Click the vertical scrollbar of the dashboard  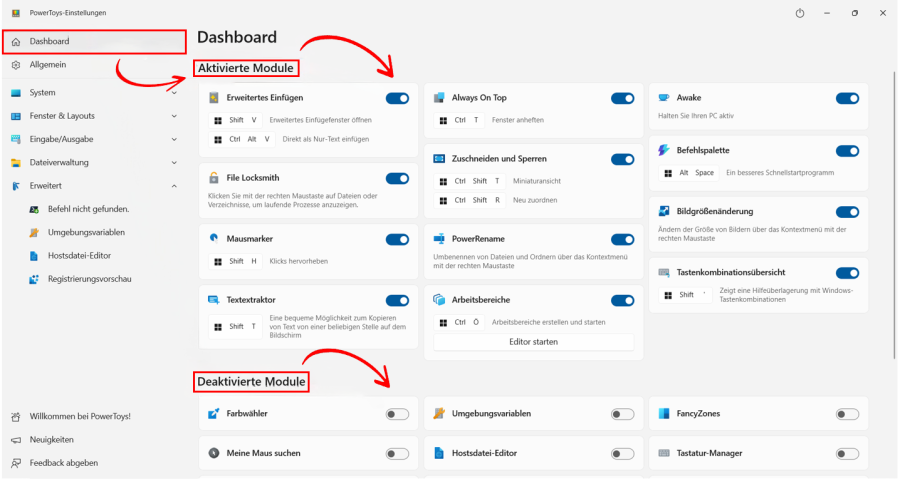point(894,215)
